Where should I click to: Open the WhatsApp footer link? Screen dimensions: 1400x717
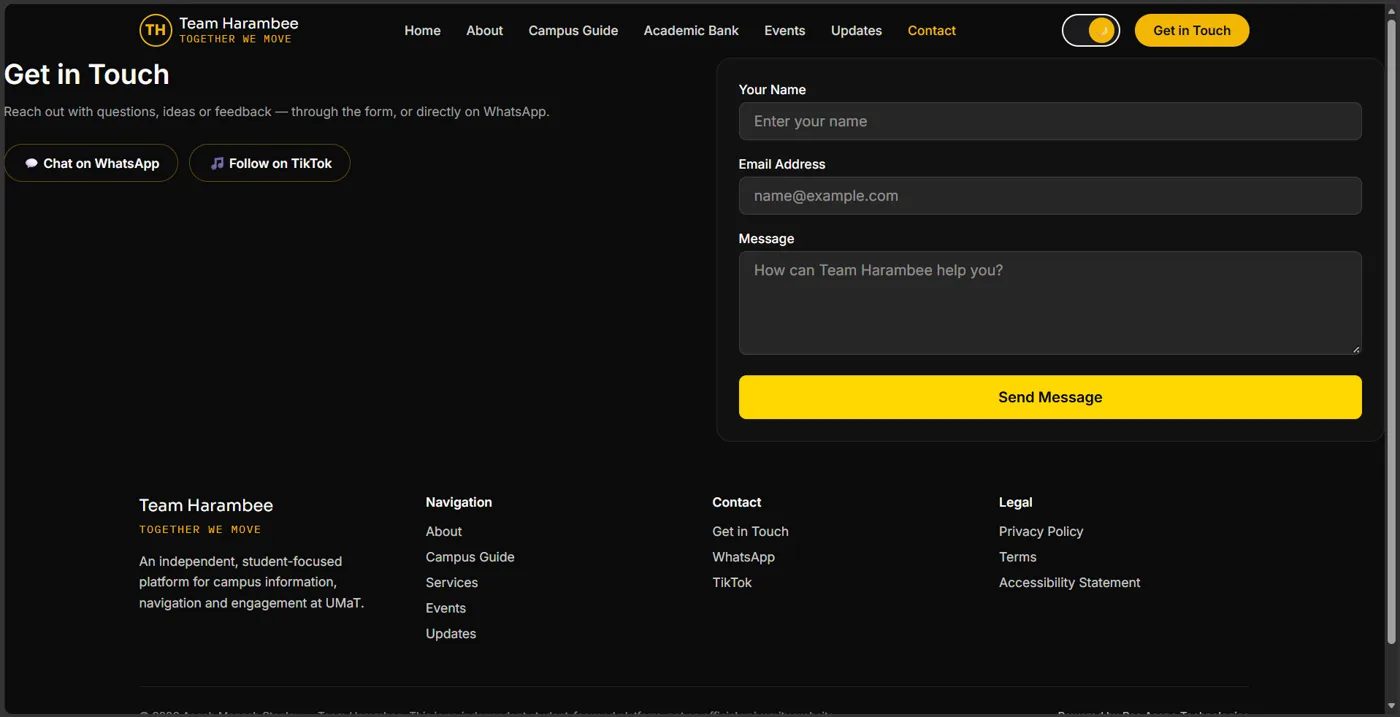coord(743,557)
